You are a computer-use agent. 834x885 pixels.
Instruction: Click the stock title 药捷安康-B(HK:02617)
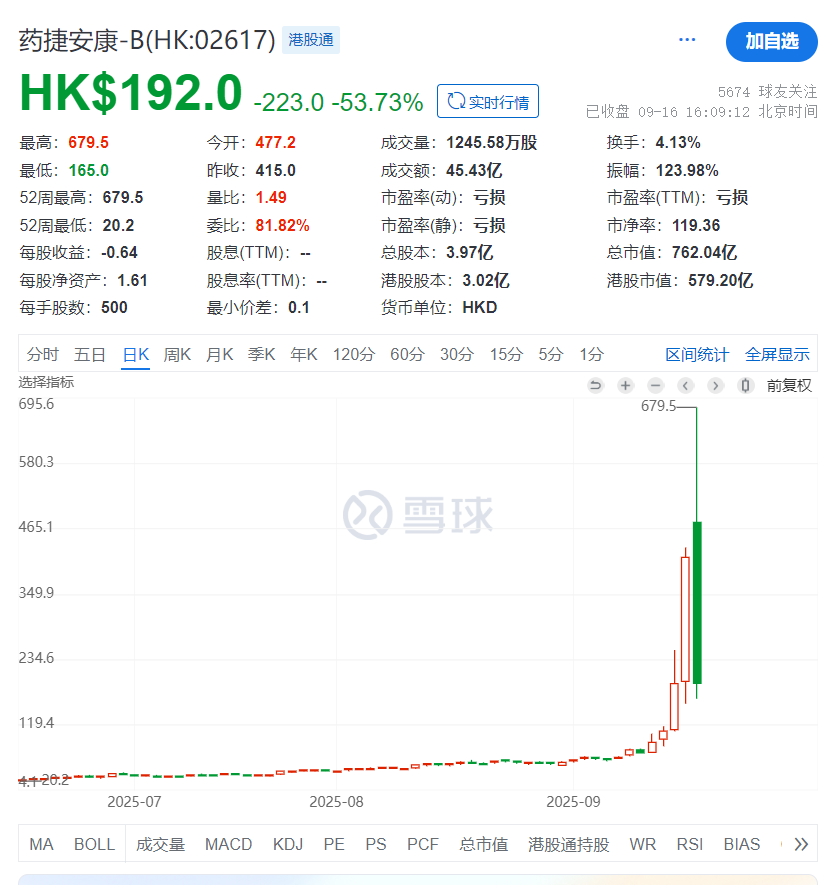click(147, 41)
